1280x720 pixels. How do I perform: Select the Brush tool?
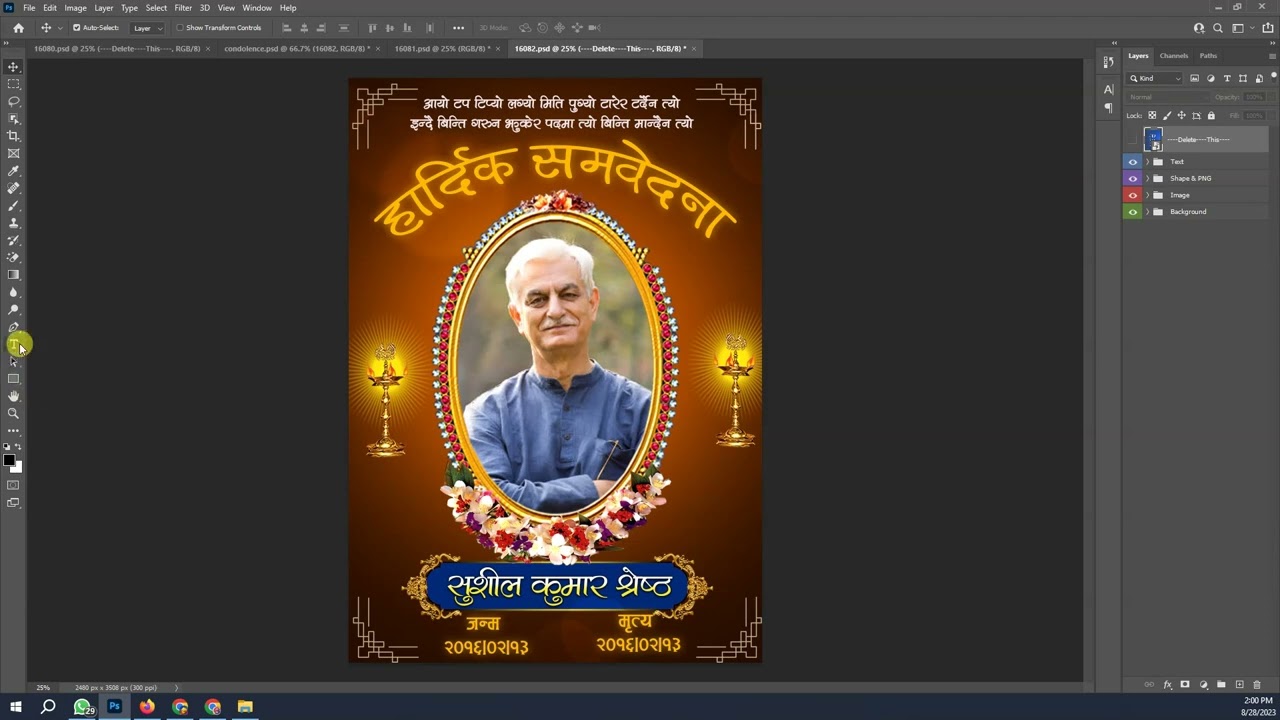13,206
